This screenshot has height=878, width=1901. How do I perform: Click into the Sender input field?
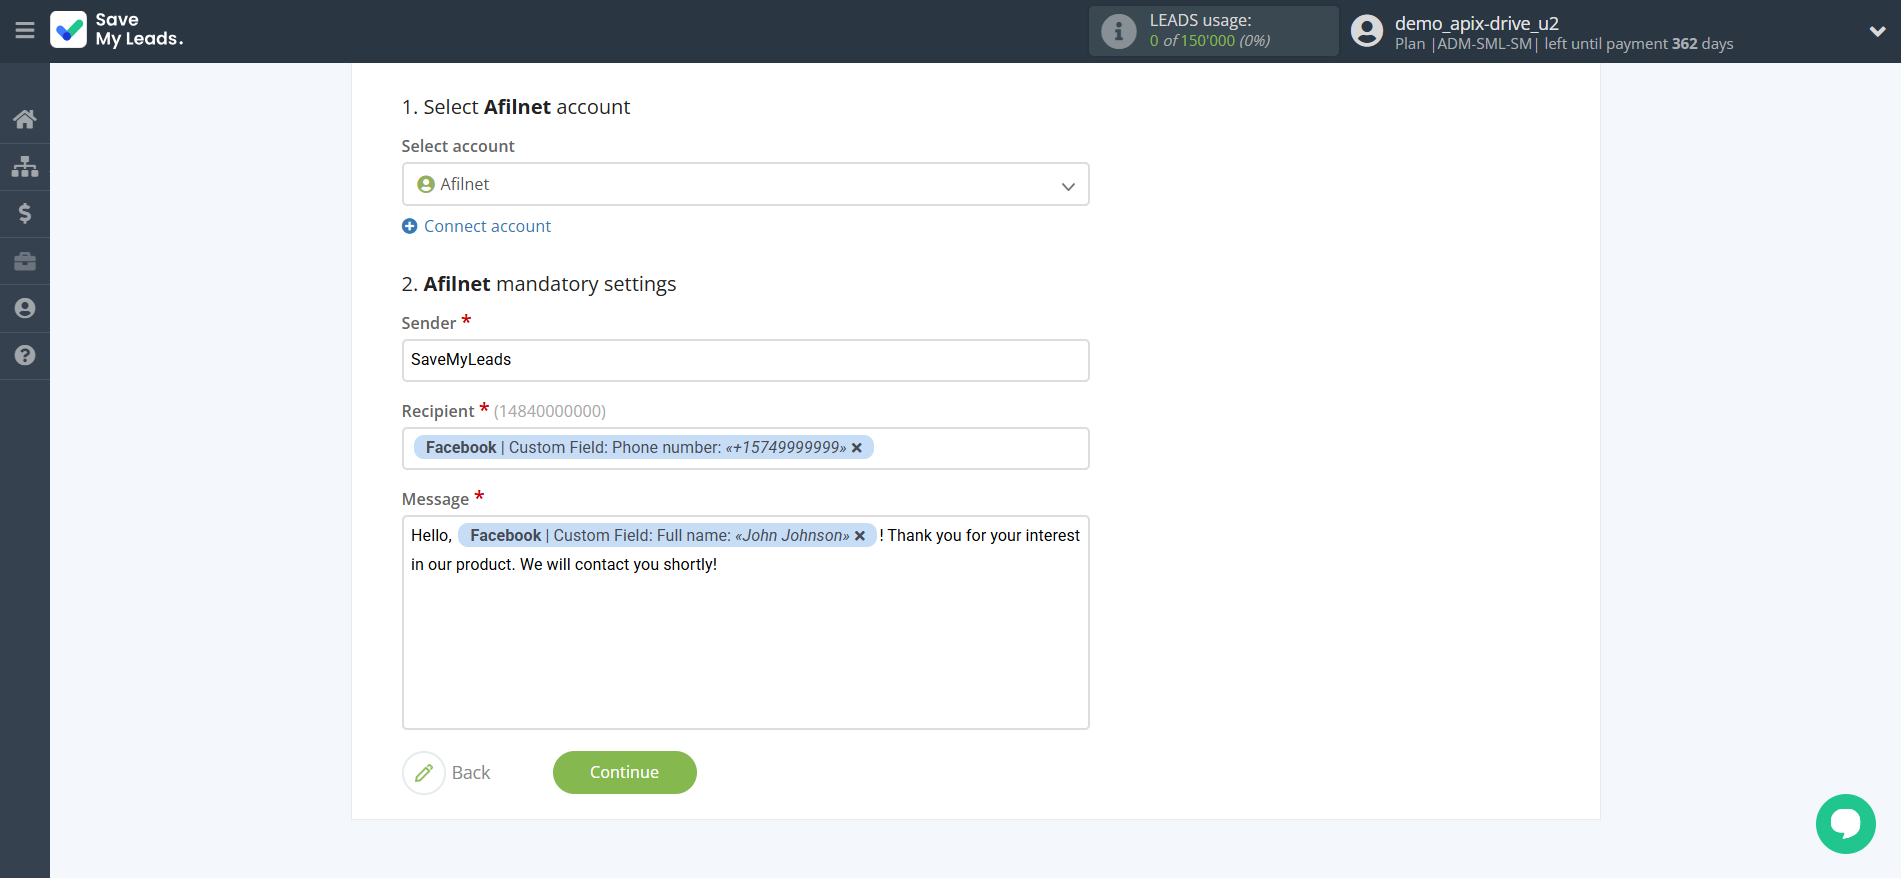point(745,360)
